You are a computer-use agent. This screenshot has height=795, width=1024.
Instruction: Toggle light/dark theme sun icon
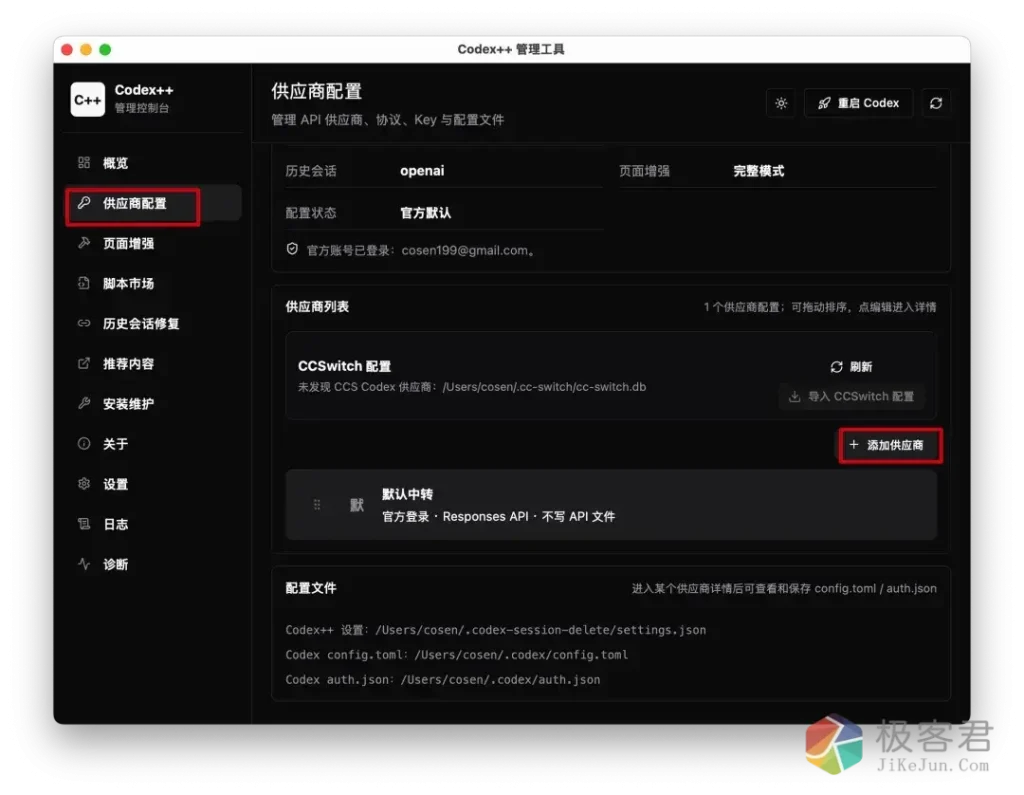pyautogui.click(x=781, y=103)
